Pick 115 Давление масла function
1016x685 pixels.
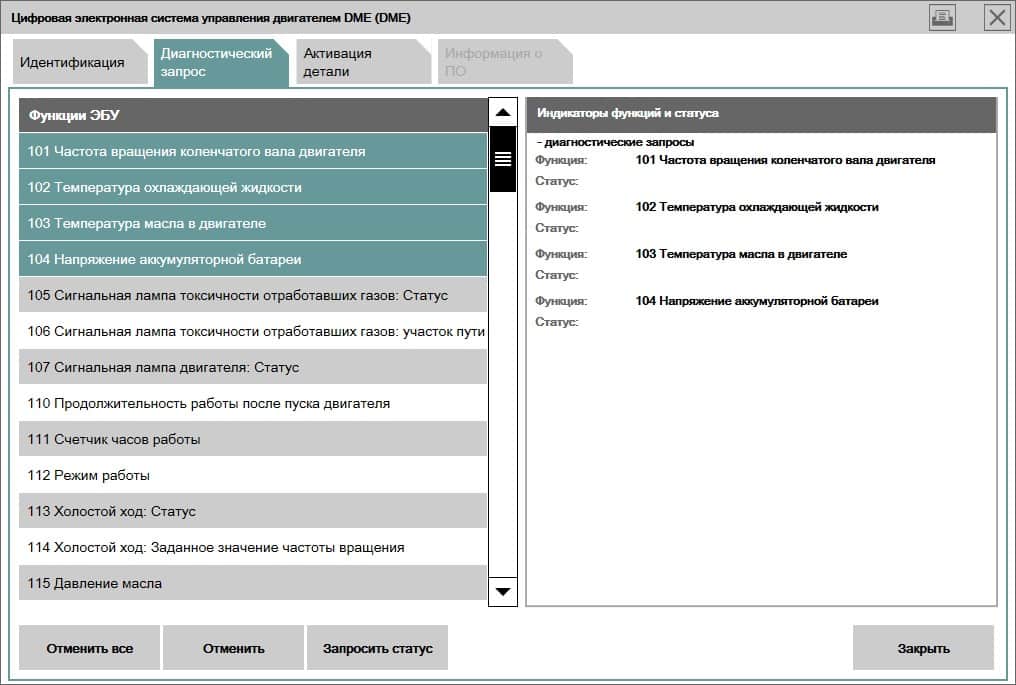[x=253, y=583]
